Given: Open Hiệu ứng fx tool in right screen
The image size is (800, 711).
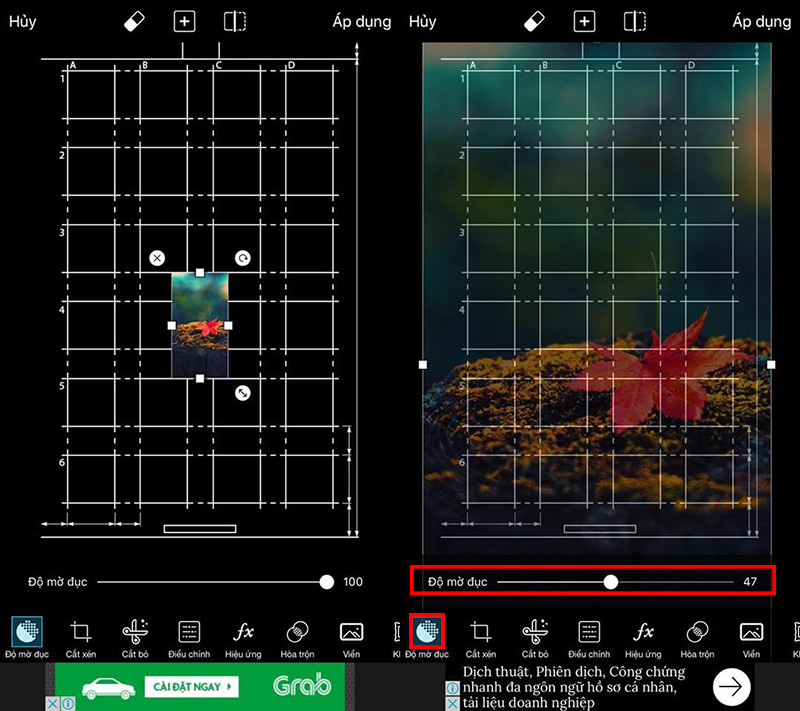Looking at the screenshot, I should [643, 639].
